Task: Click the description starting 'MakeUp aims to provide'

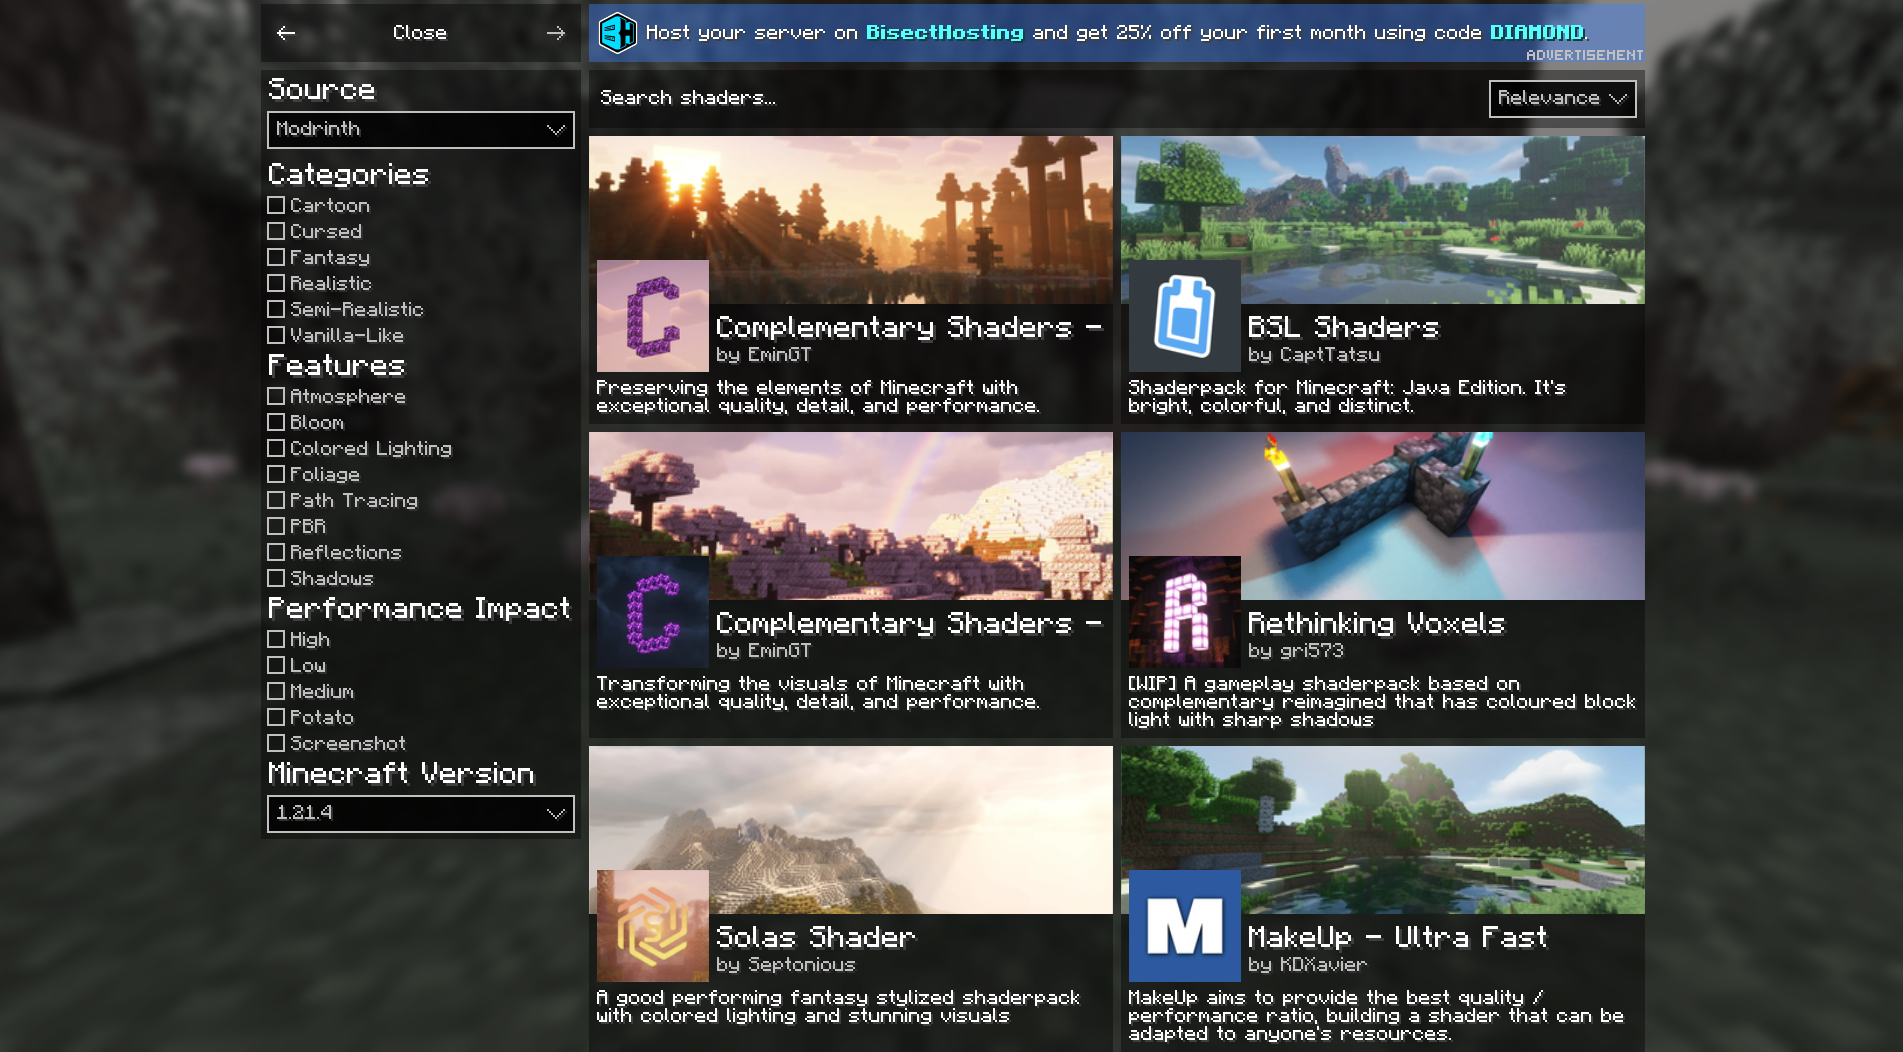Action: (1376, 1016)
